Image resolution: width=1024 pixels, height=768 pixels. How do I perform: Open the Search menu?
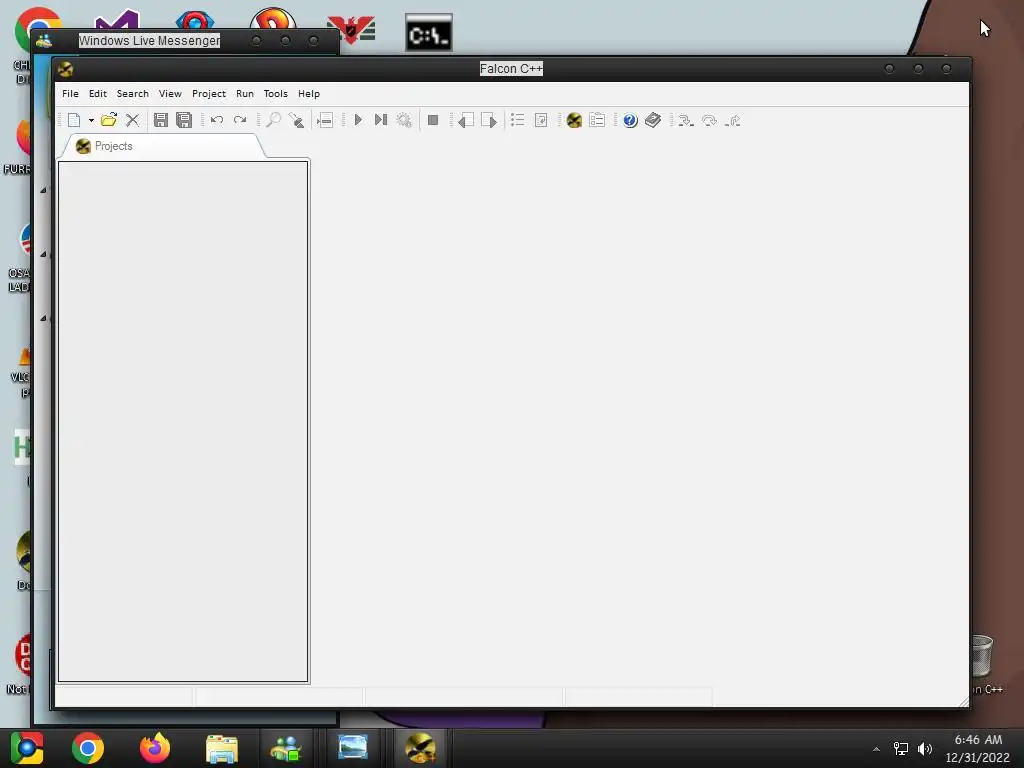133,93
